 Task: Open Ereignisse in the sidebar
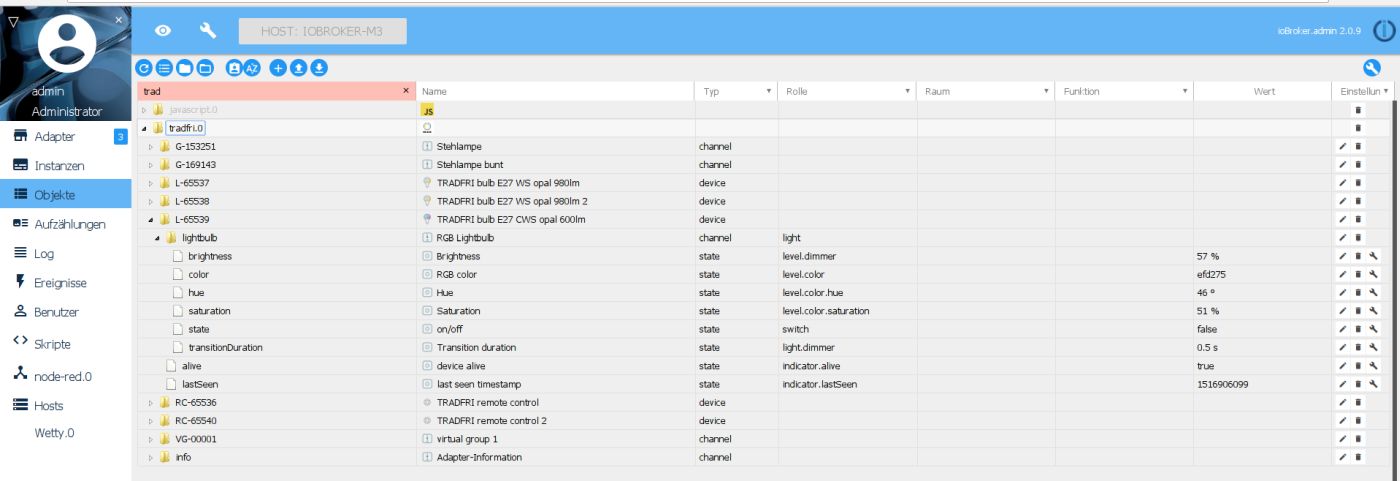coord(65,283)
